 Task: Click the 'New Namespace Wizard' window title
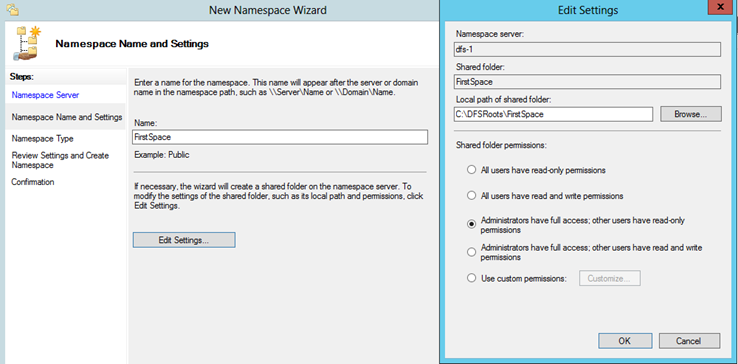click(268, 9)
